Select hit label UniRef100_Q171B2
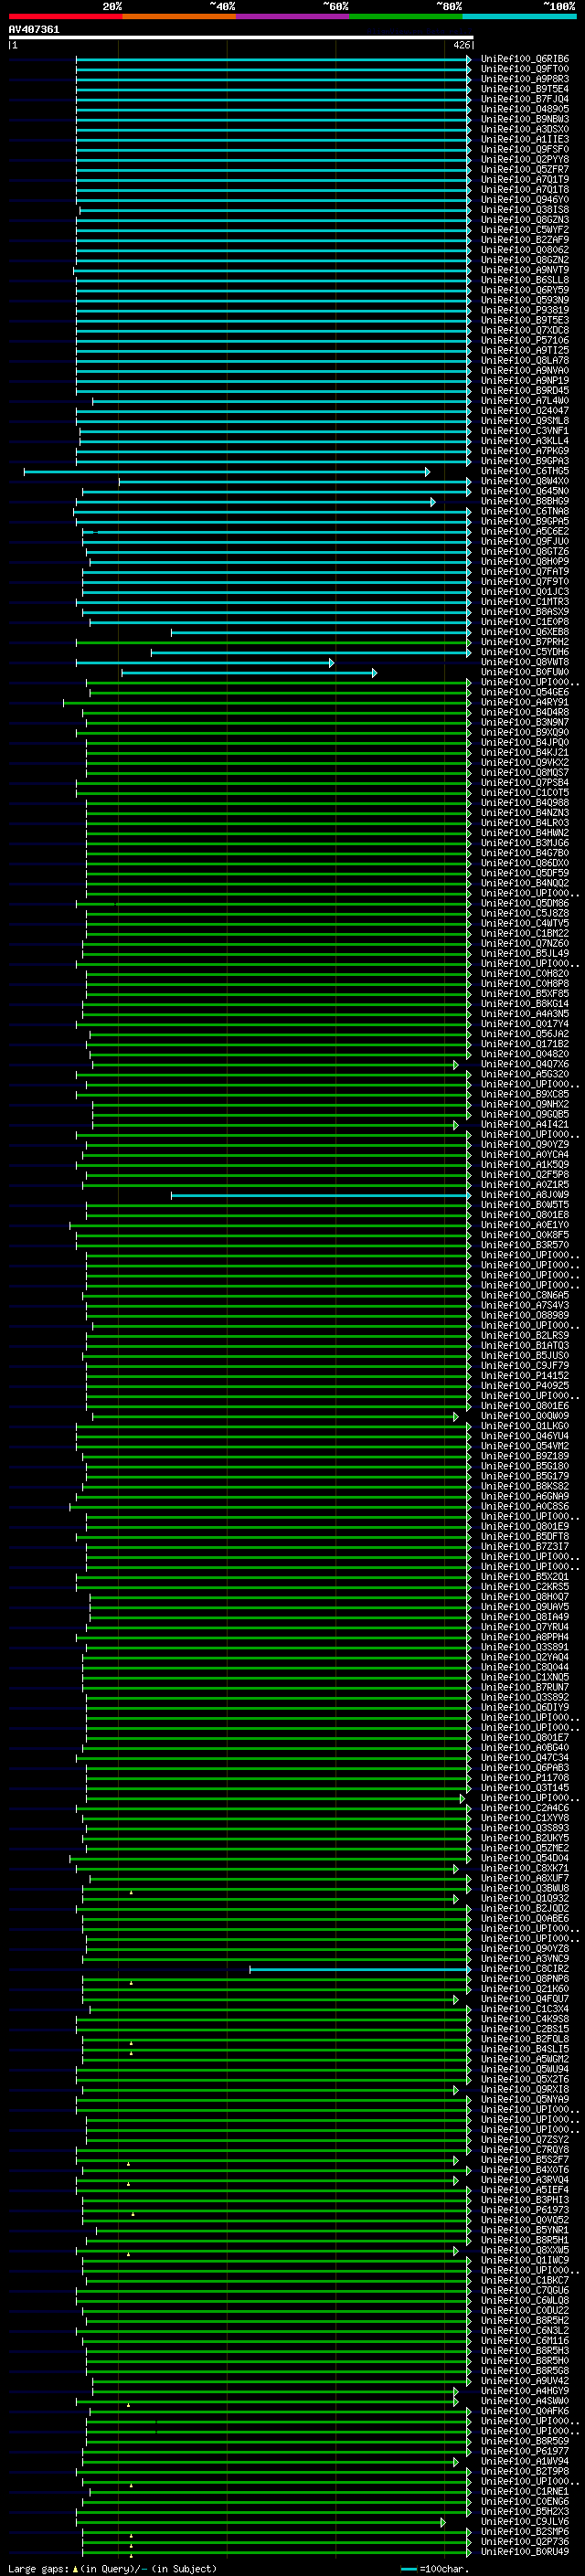 point(524,1044)
